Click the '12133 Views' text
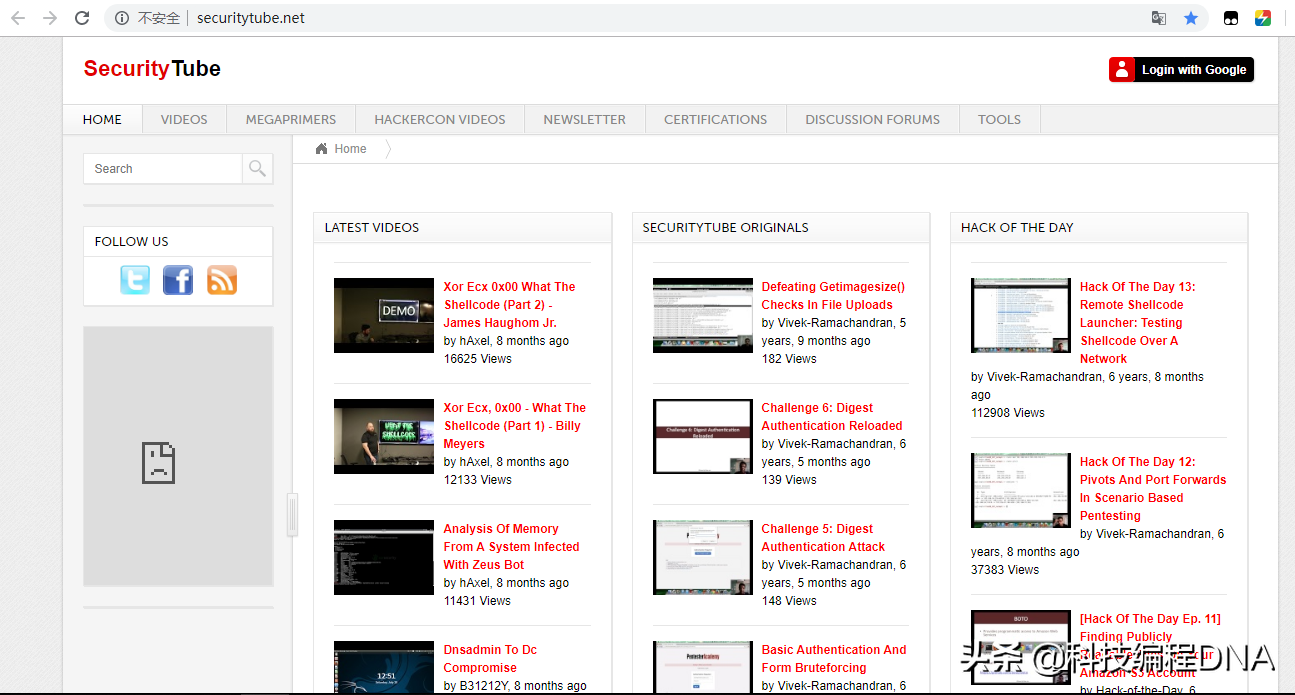This screenshot has height=695, width=1295. point(478,480)
